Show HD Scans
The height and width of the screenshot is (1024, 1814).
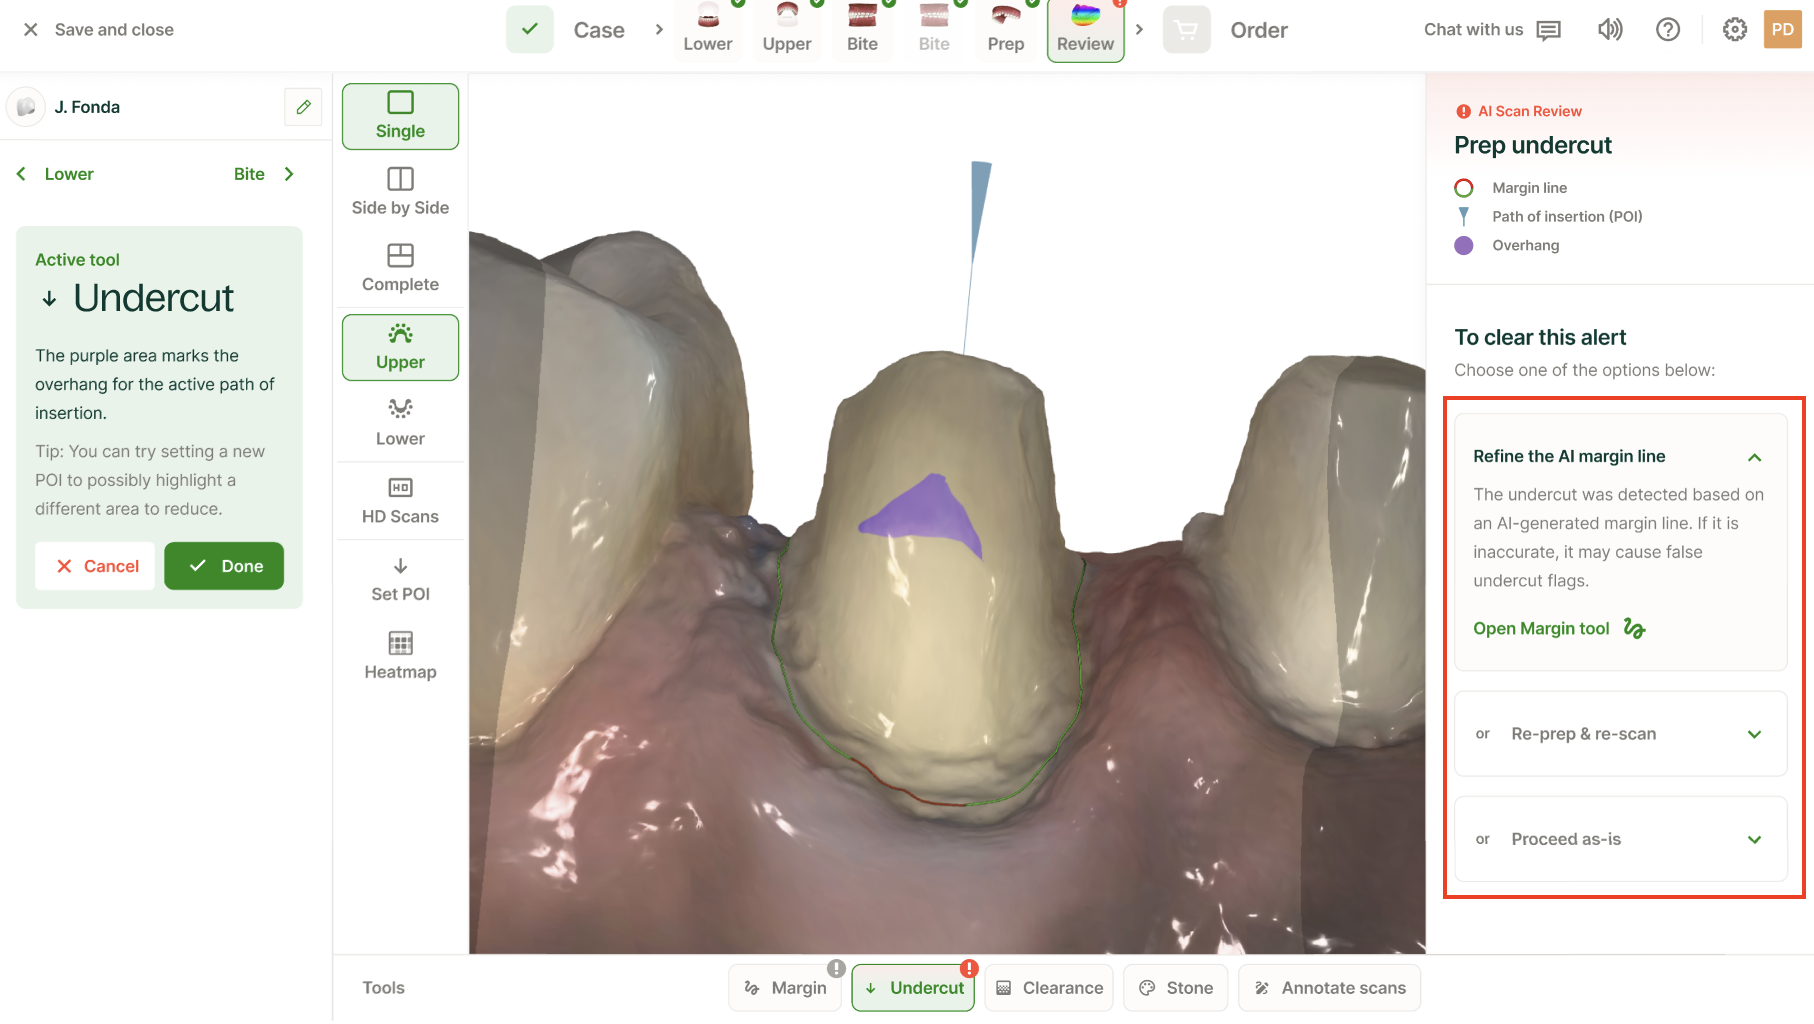[x=400, y=502]
